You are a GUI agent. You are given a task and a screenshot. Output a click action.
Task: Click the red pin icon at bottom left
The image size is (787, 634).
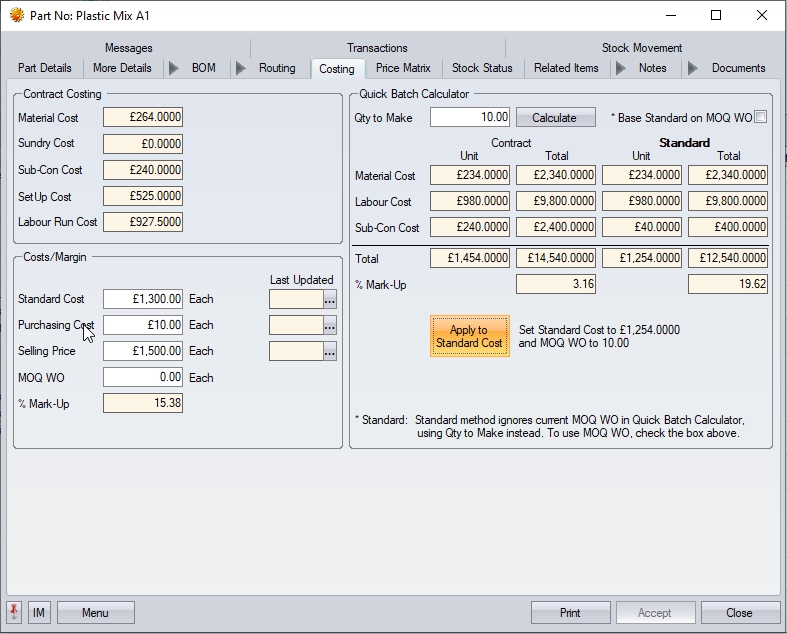click(x=14, y=612)
